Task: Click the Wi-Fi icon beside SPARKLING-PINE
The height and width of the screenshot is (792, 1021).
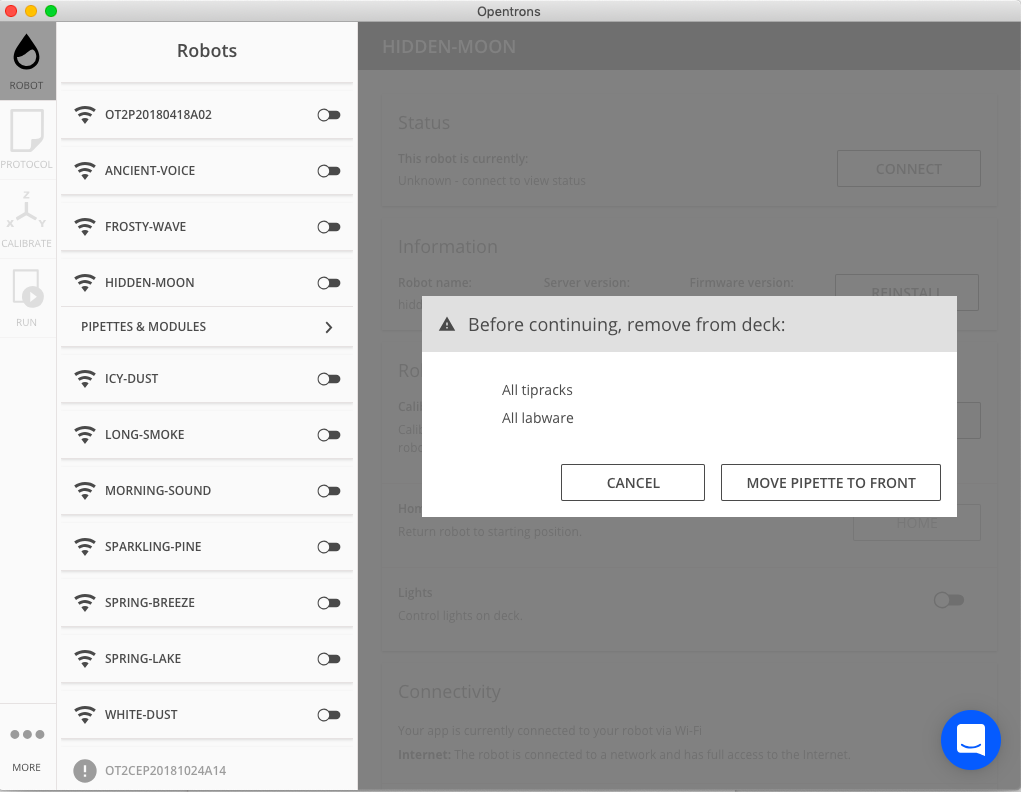Action: [85, 547]
